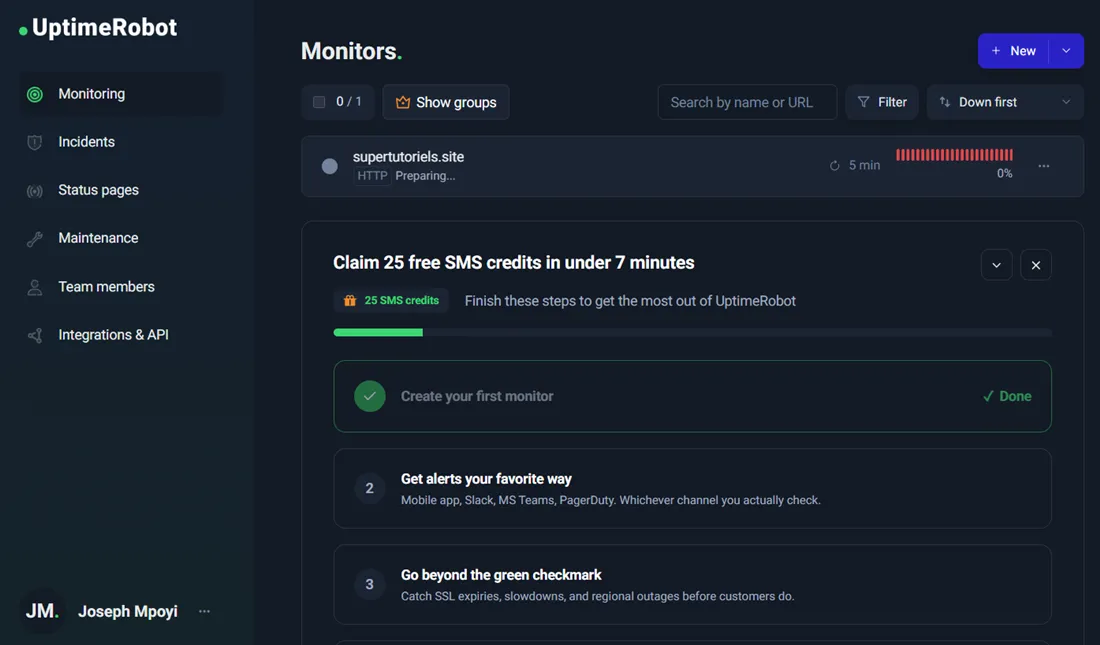
Task: Open Joseph Mpoyi account options menu
Action: [204, 611]
